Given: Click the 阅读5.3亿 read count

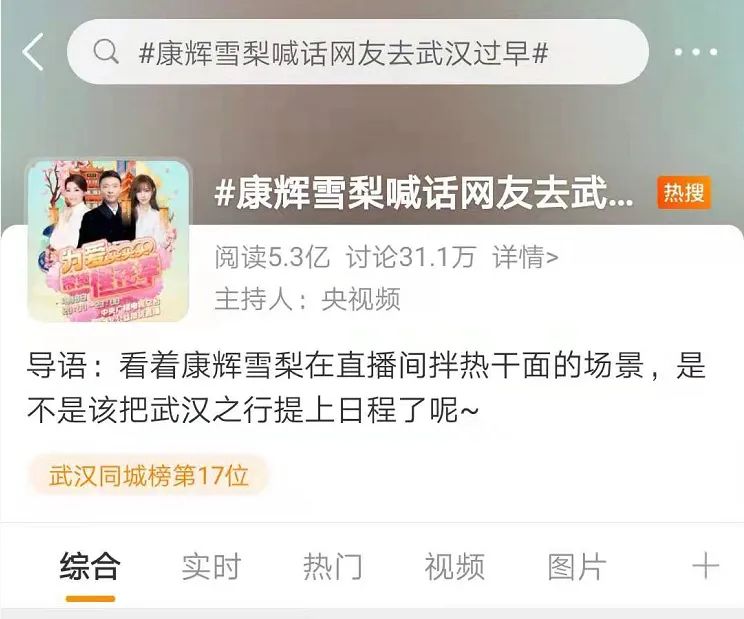Looking at the screenshot, I should 272,257.
